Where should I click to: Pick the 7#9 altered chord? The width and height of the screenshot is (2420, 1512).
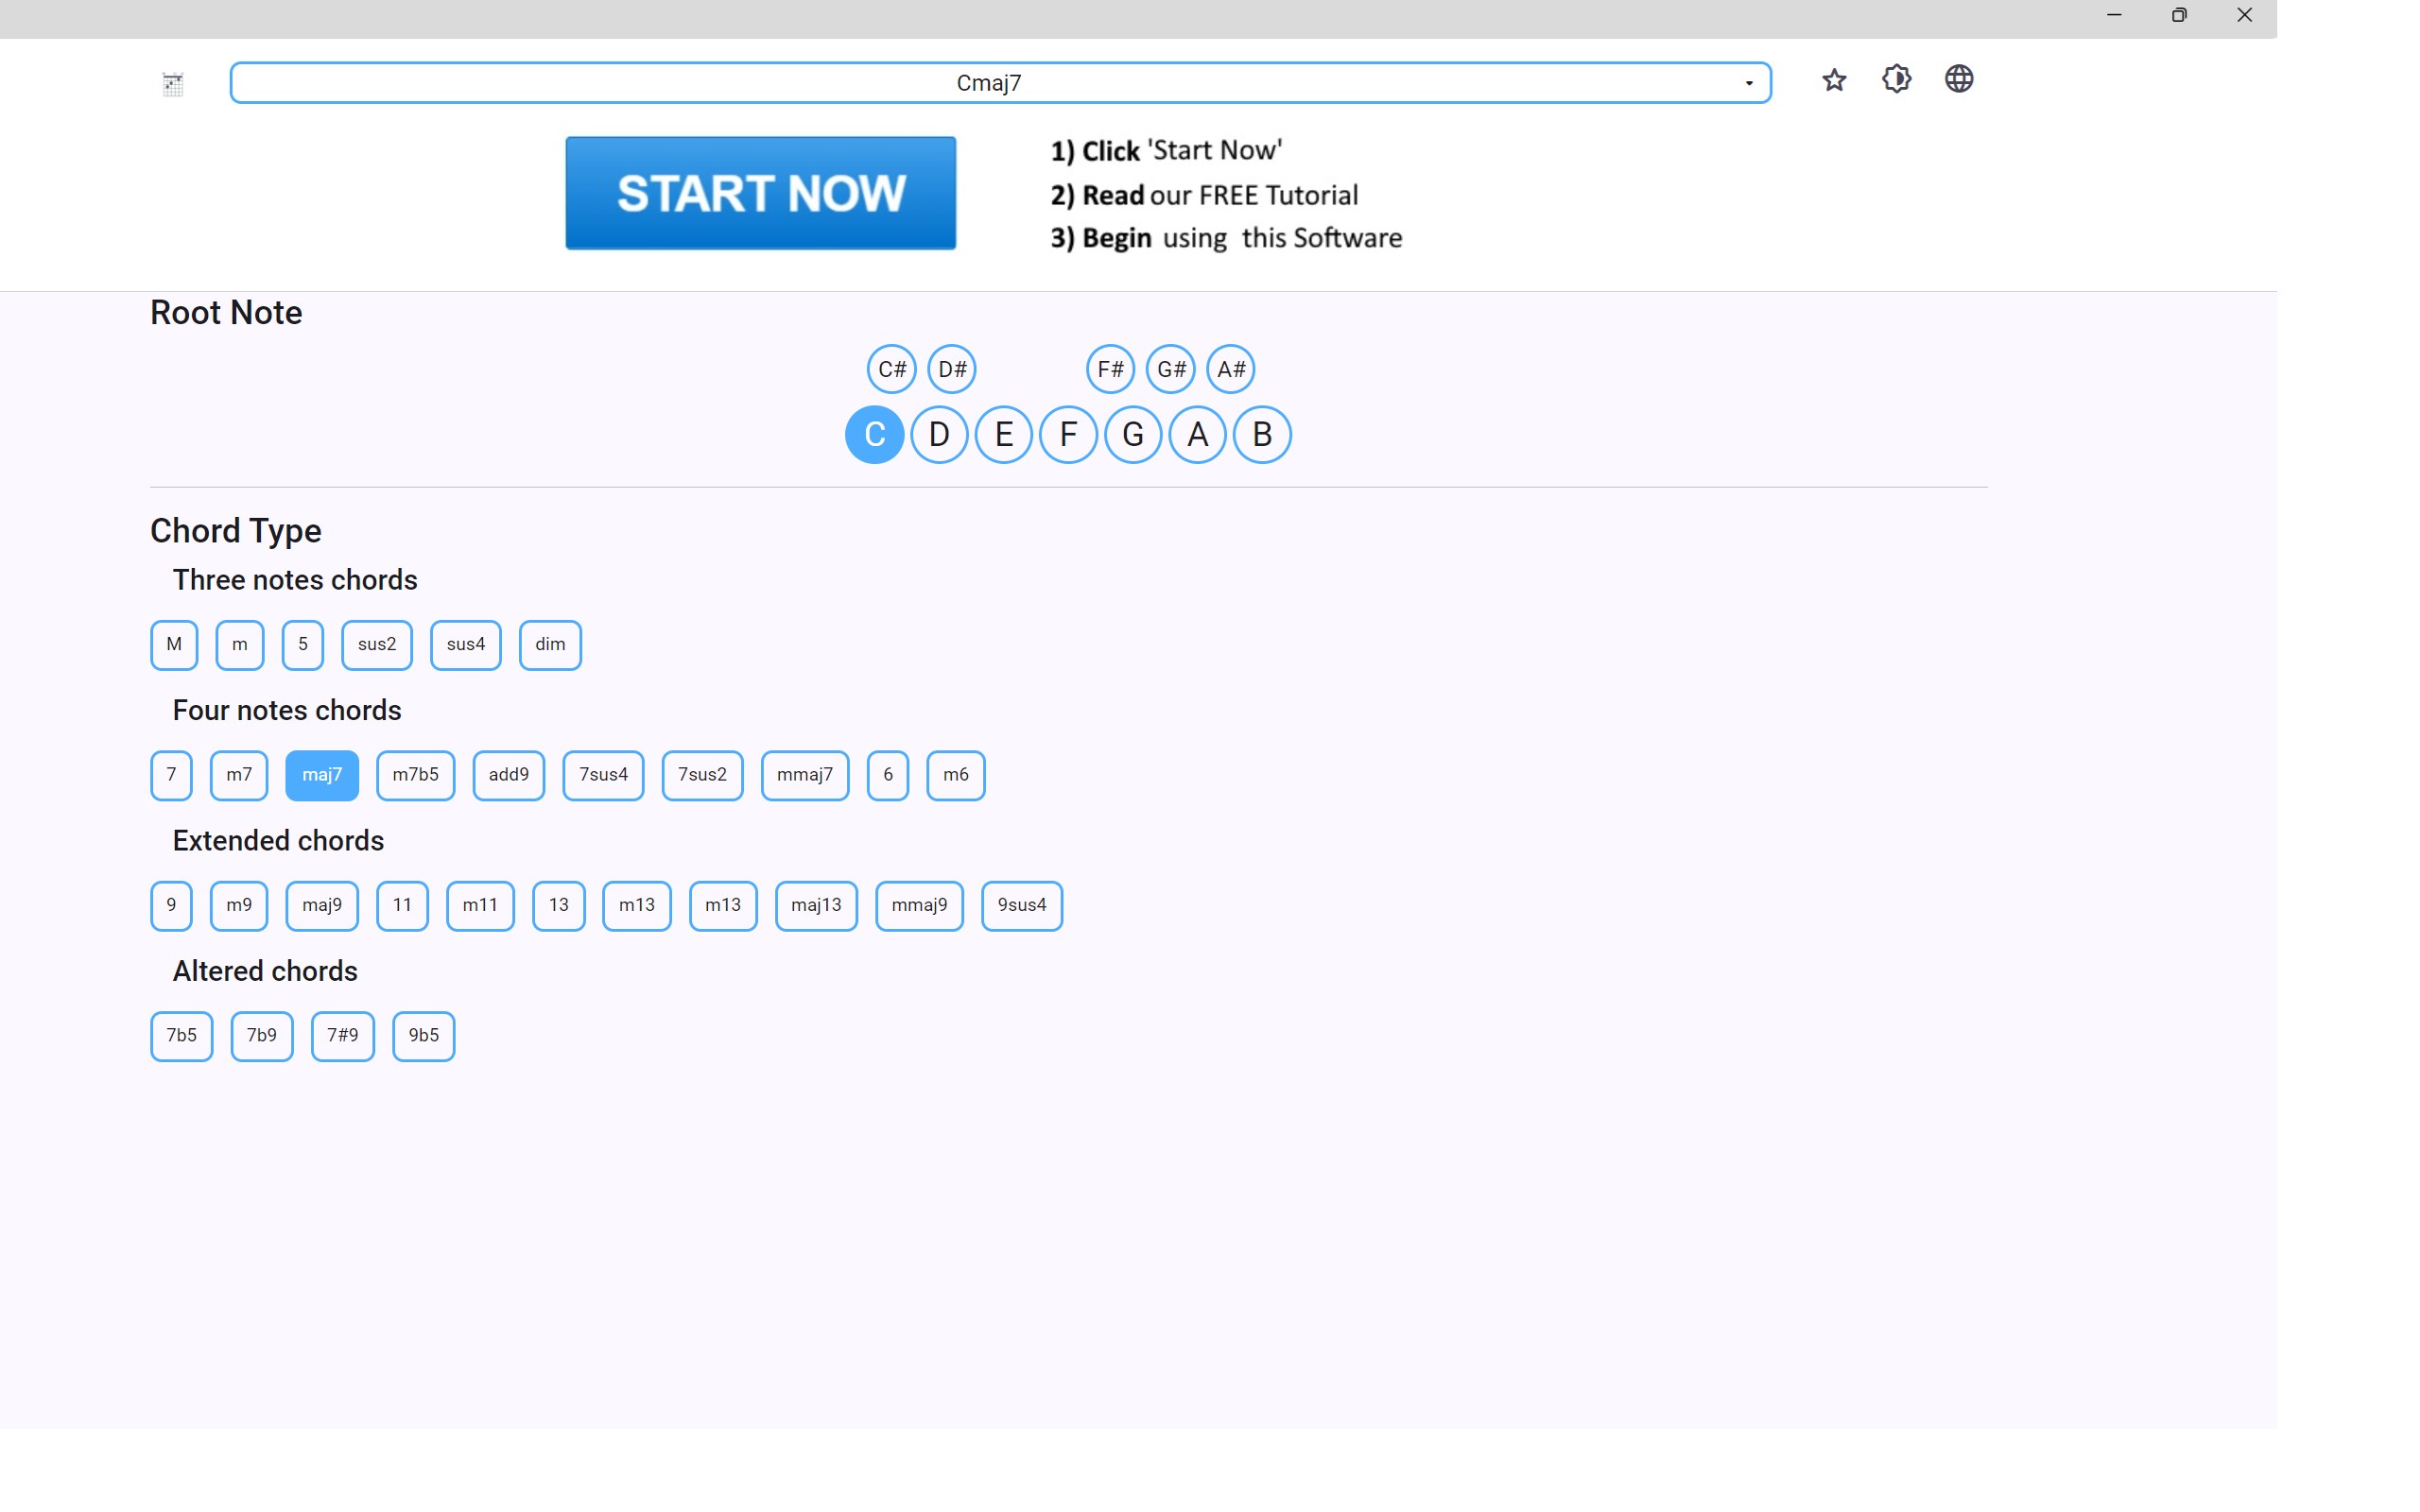pyautogui.click(x=342, y=1035)
